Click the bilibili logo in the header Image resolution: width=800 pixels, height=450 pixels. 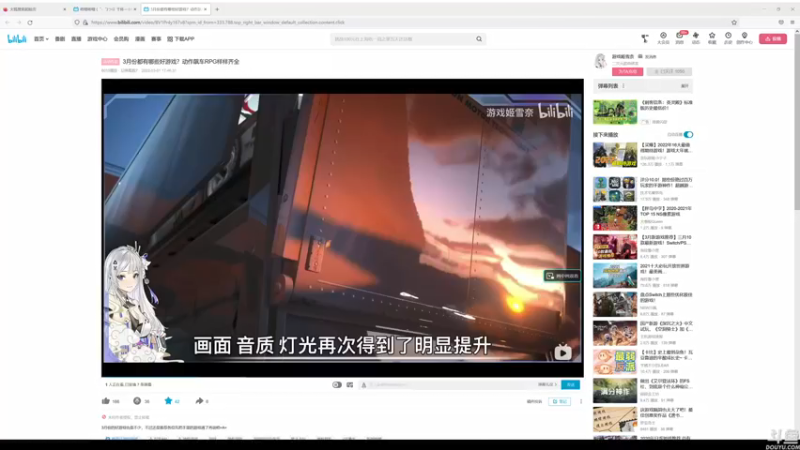coord(17,39)
